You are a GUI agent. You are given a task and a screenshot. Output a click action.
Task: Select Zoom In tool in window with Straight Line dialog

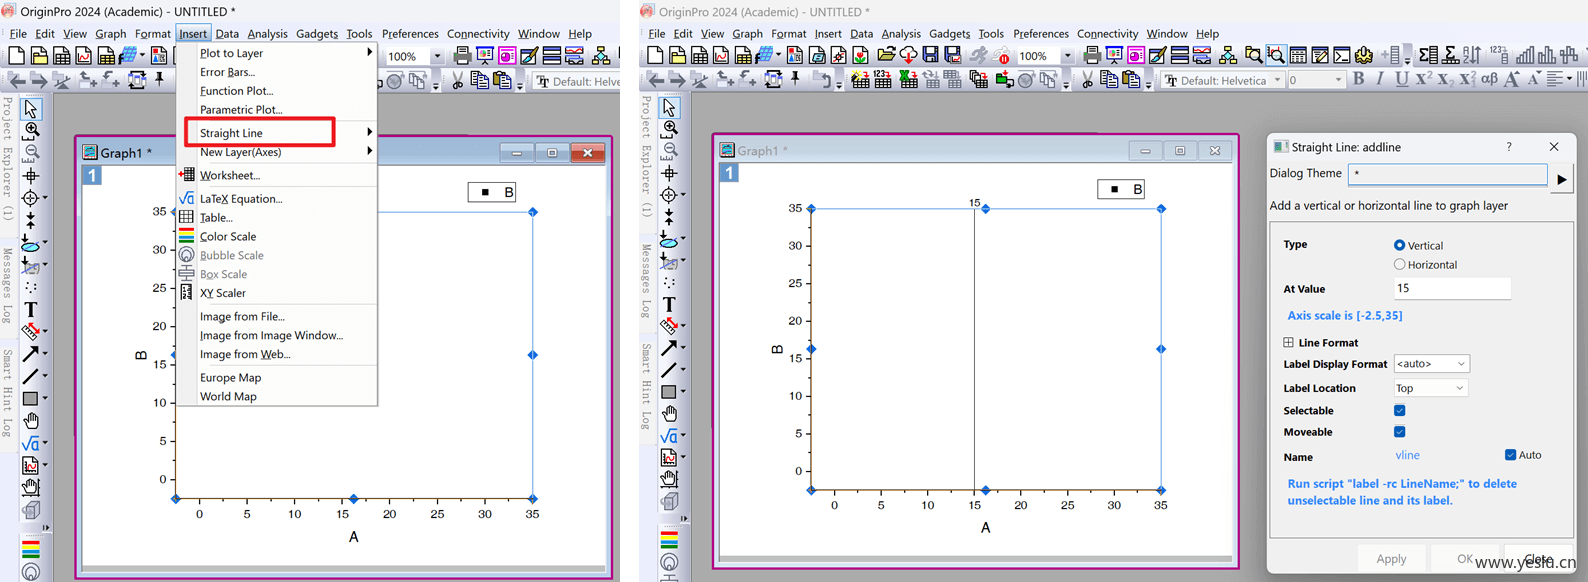(669, 129)
